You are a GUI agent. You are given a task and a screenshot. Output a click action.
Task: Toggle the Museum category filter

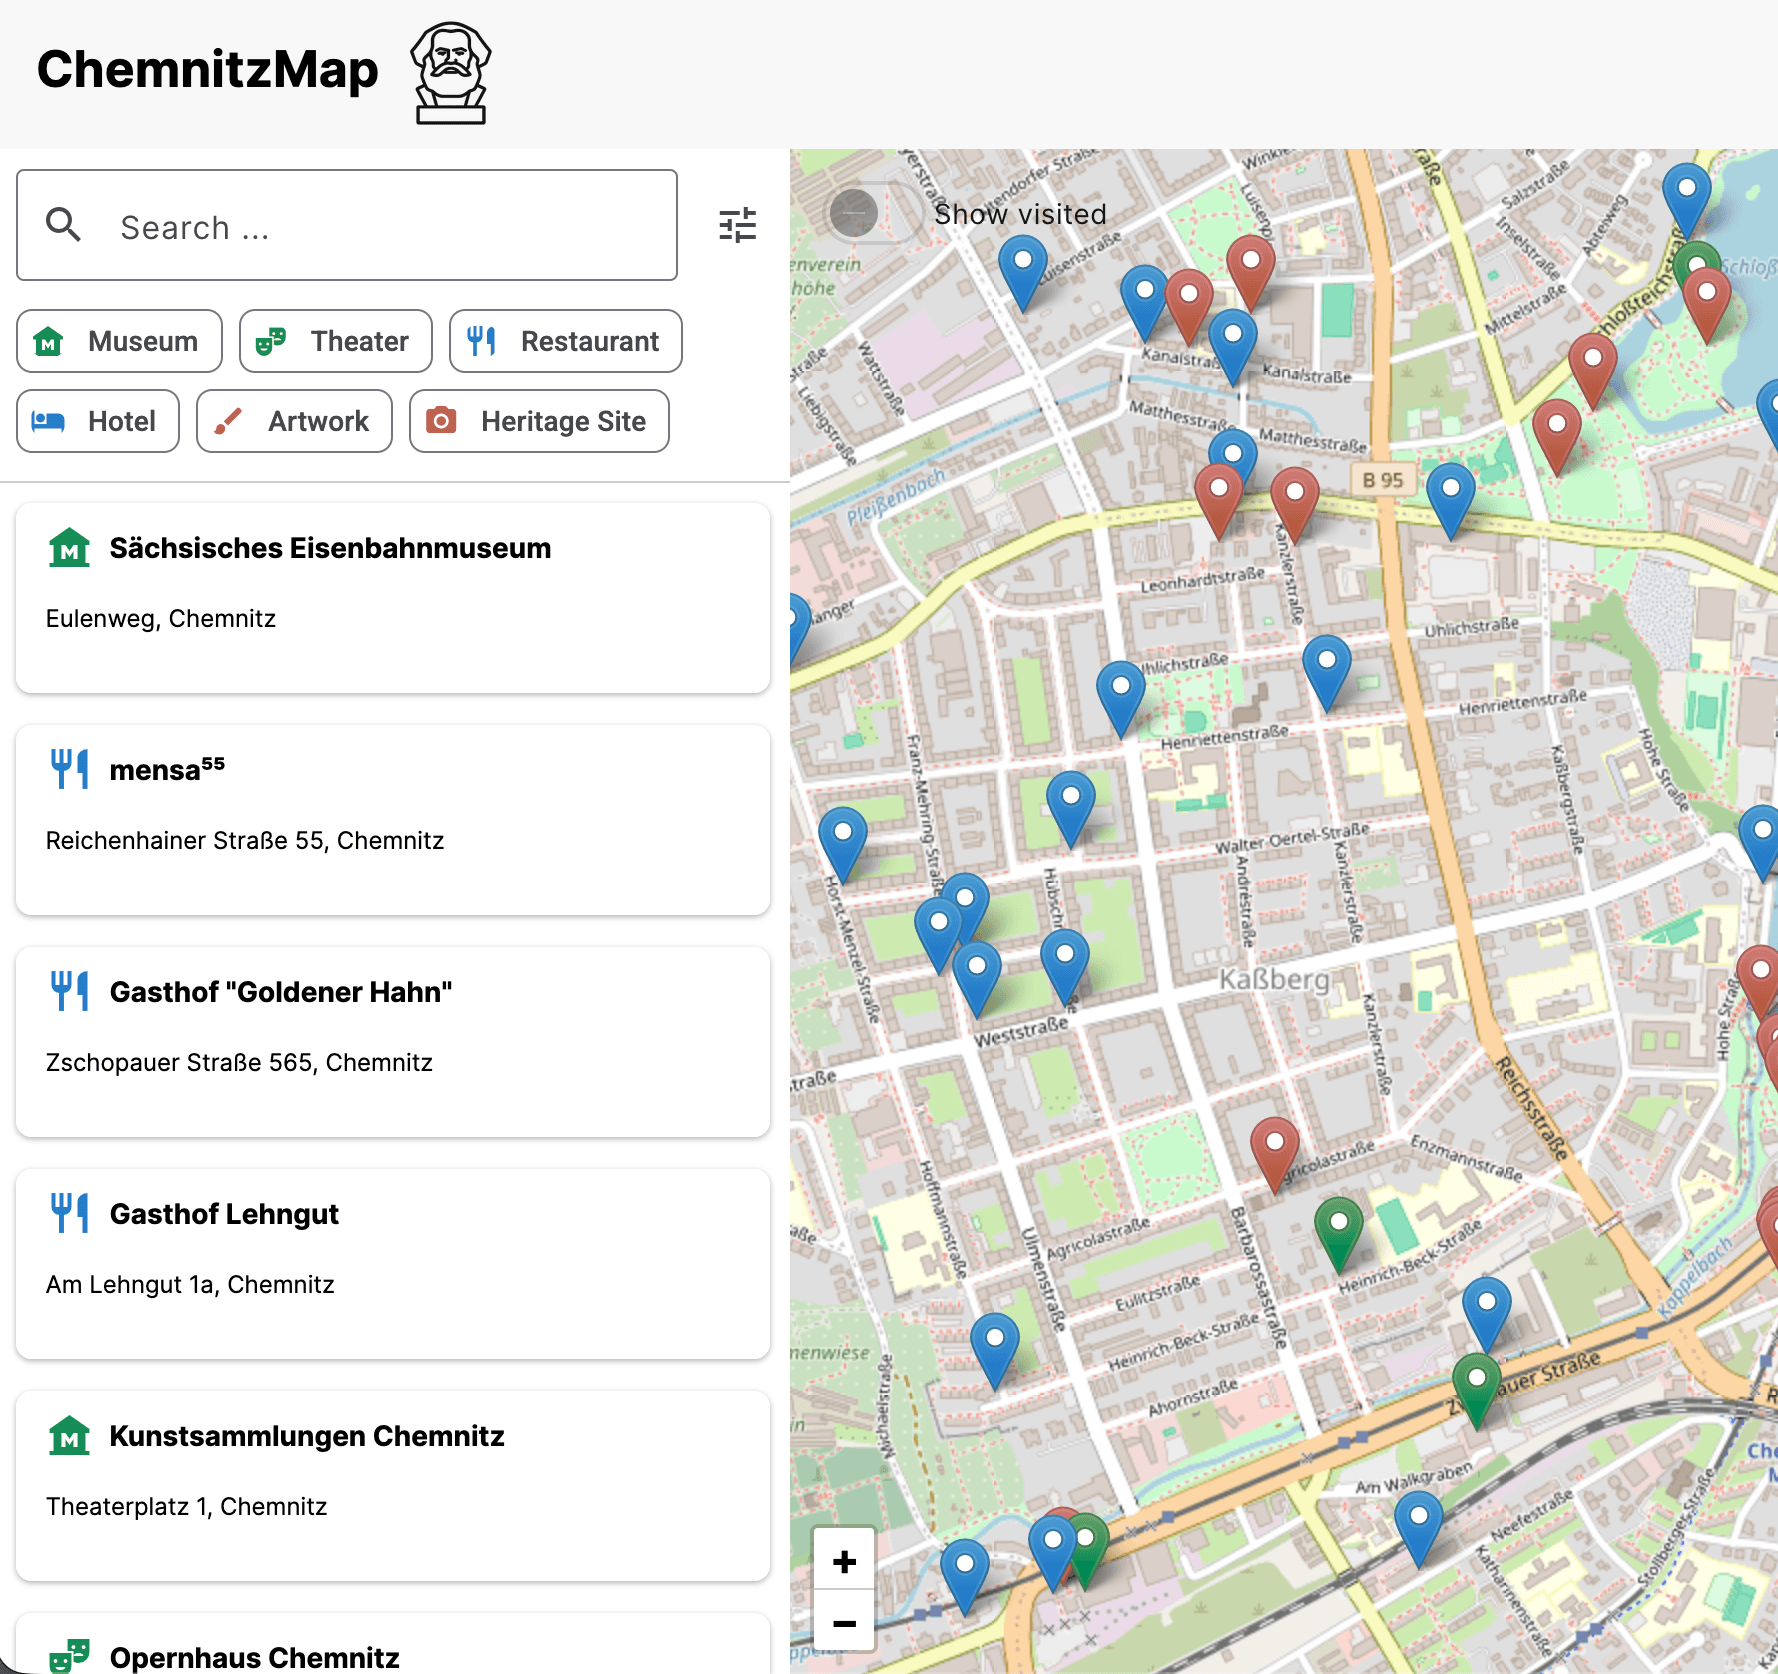pos(118,341)
